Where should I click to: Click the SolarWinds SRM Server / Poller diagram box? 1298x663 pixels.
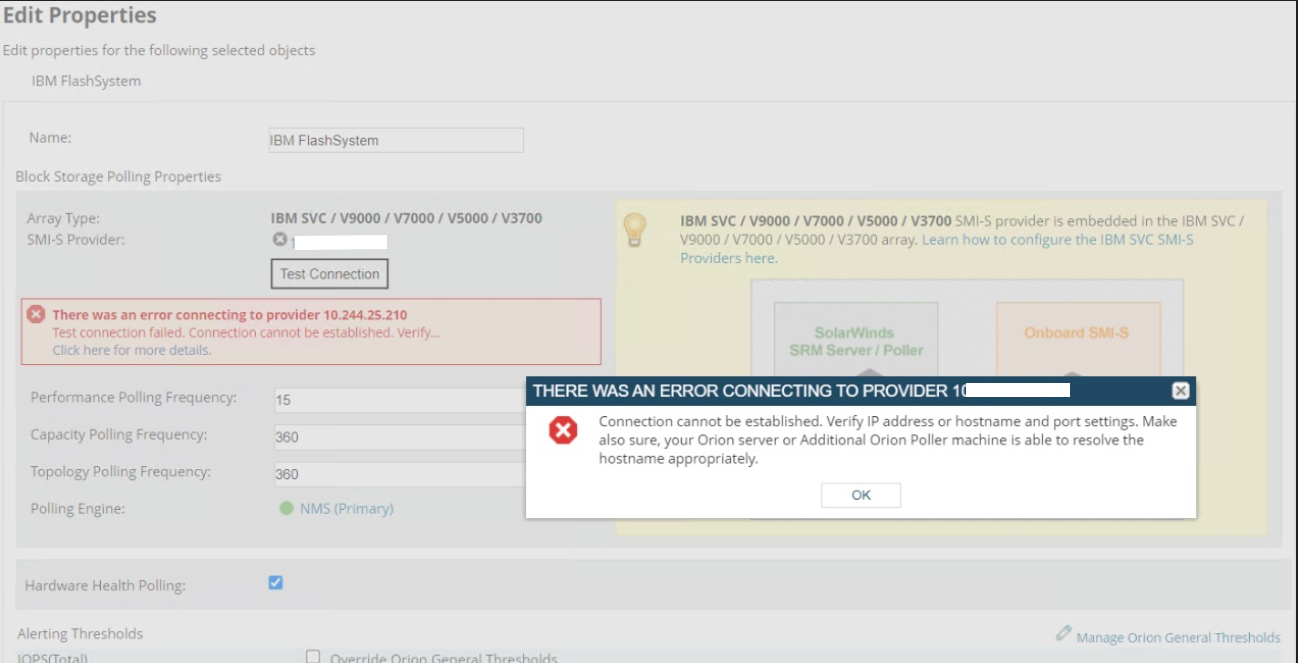point(856,341)
